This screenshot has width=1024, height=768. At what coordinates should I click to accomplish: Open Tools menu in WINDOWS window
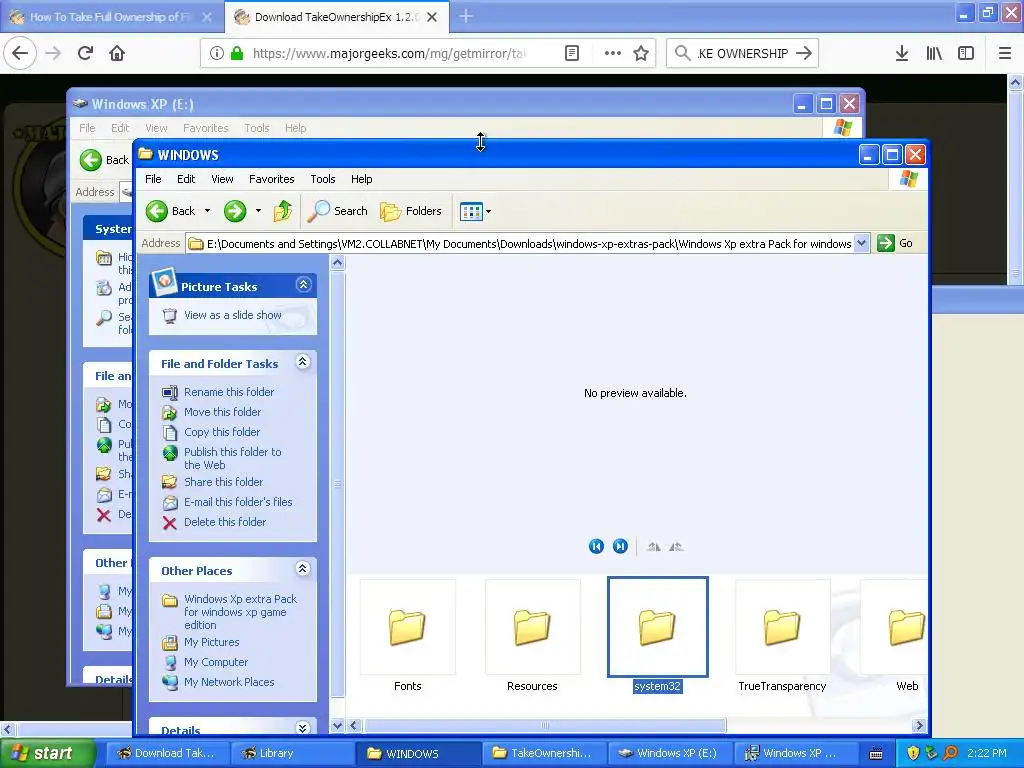pos(323,179)
